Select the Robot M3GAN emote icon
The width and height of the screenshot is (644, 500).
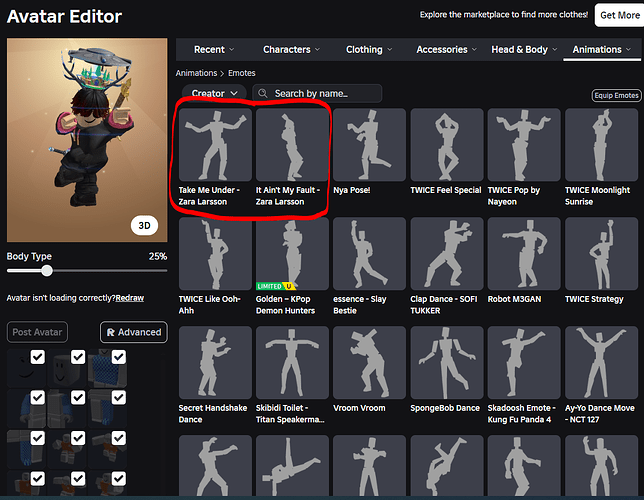click(x=524, y=253)
